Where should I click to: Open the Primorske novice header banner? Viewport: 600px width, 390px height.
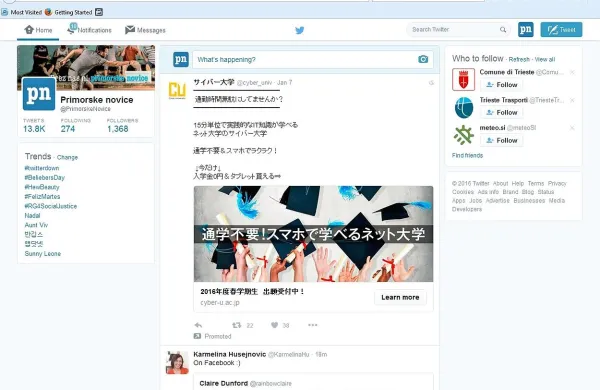click(86, 68)
